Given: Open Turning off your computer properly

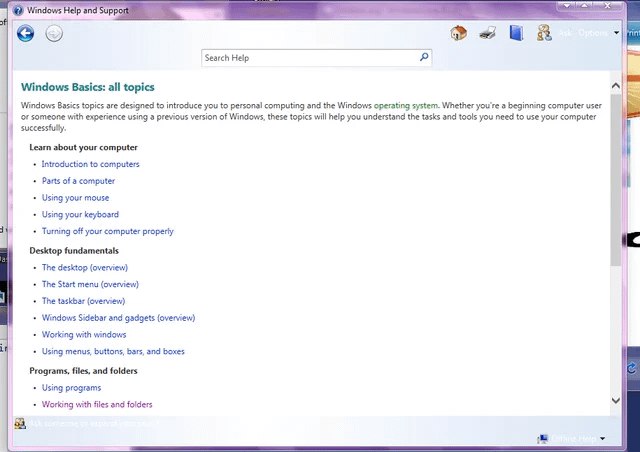Looking at the screenshot, I should 108,231.
